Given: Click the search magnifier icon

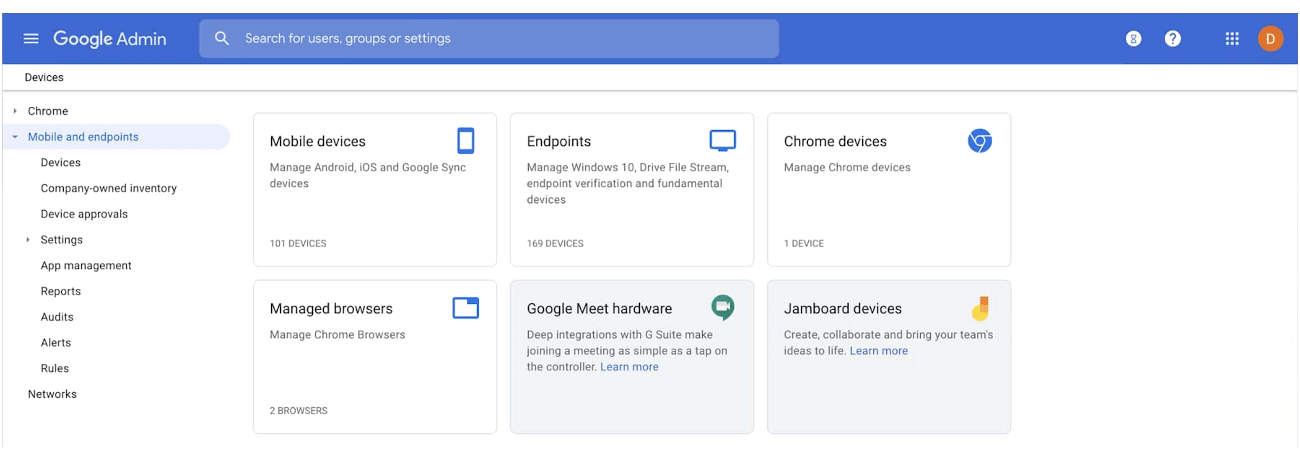Looking at the screenshot, I should point(222,39).
